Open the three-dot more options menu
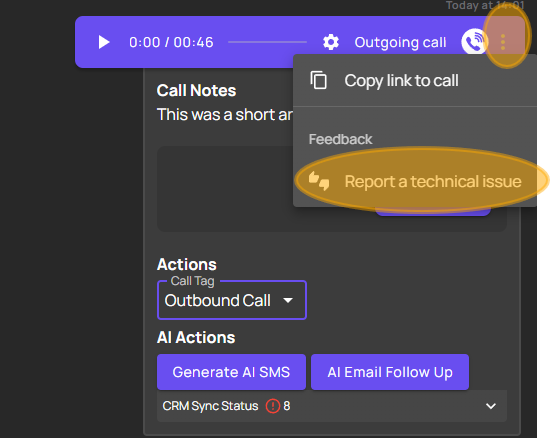551x438 pixels. [x=503, y=42]
